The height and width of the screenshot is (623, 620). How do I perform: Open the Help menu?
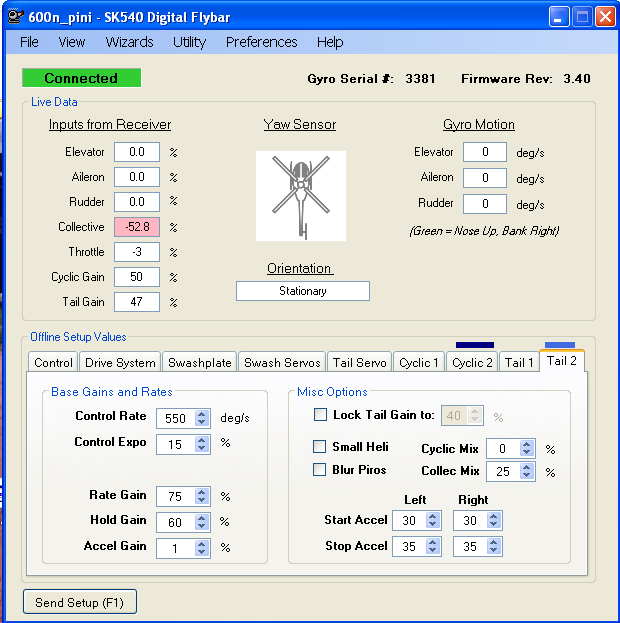[330, 42]
